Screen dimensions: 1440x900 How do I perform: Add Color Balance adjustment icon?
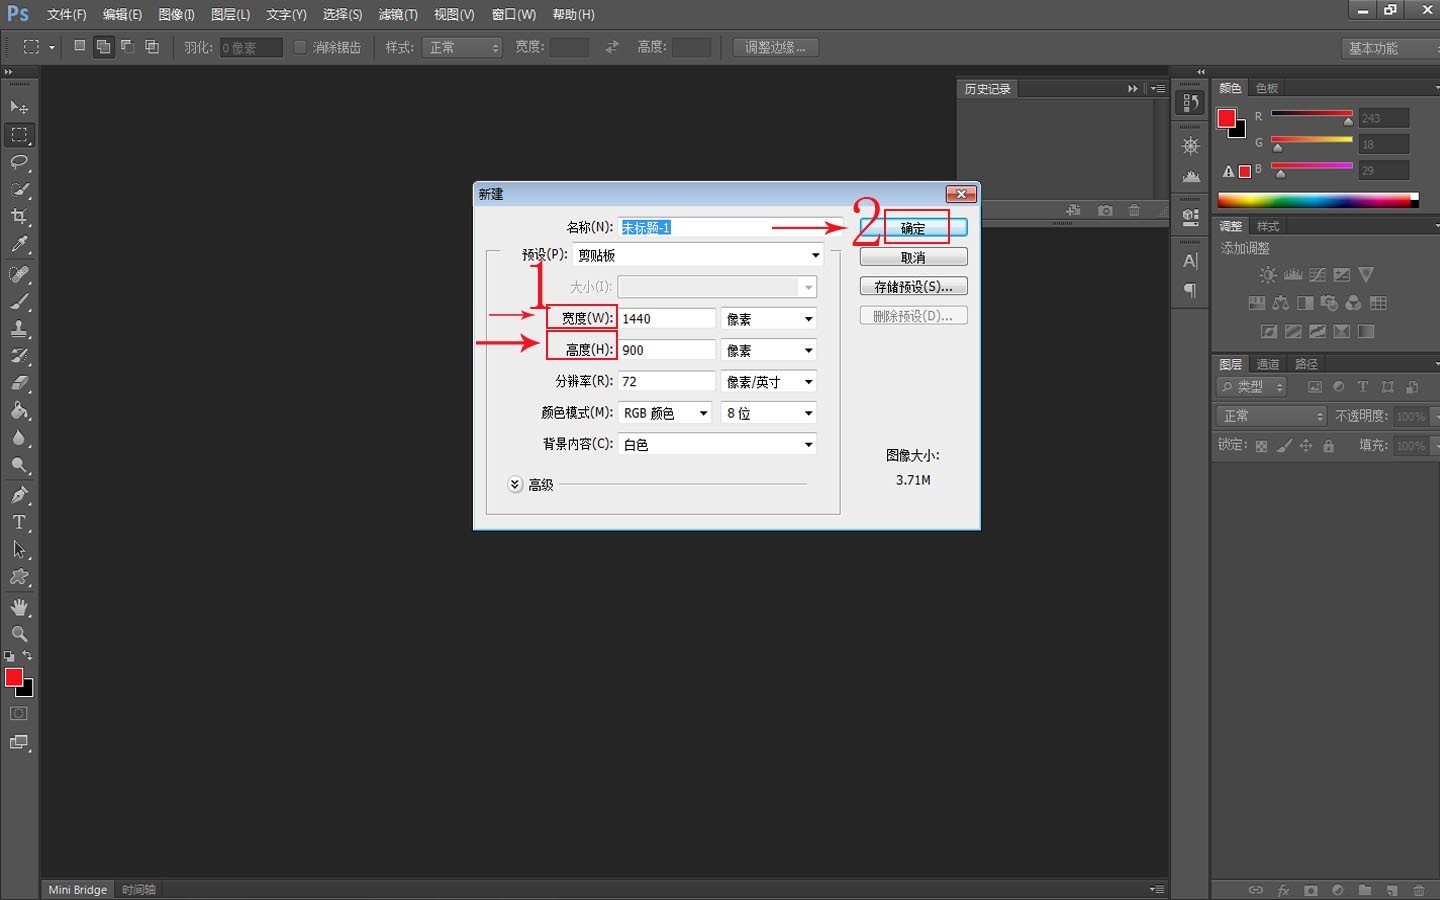(x=1281, y=303)
